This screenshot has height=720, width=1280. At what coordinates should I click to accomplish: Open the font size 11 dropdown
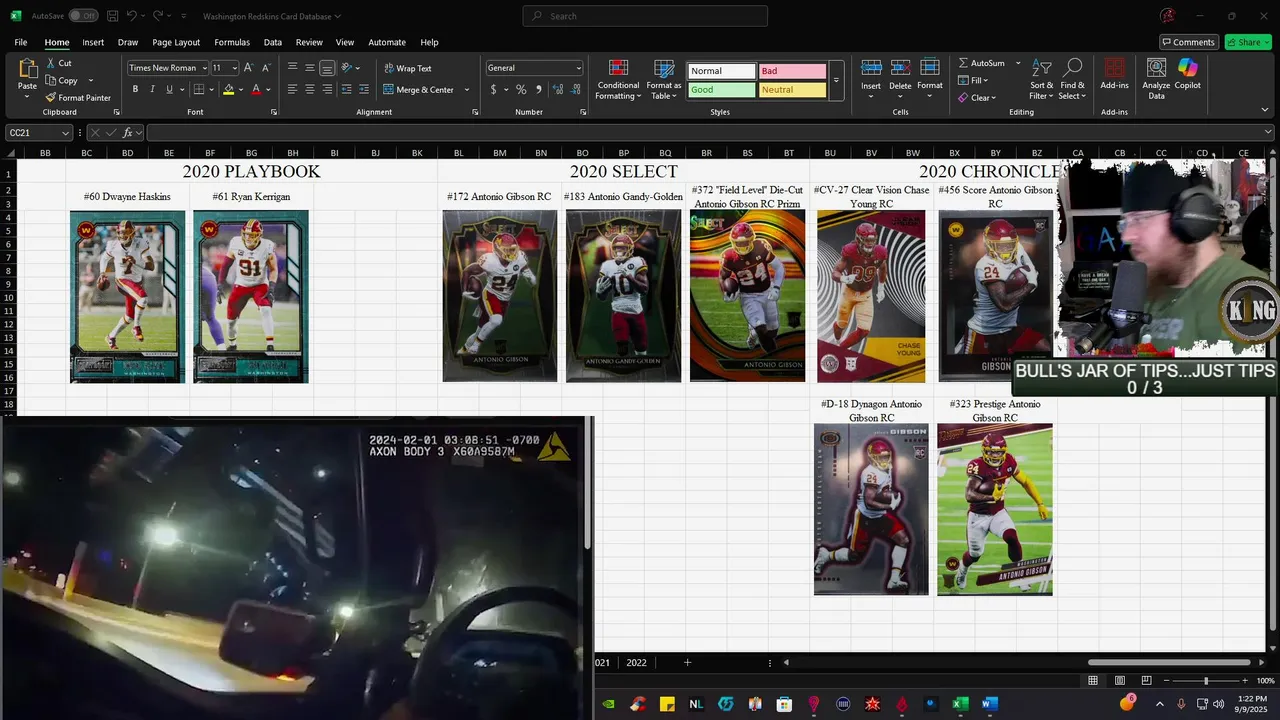pyautogui.click(x=235, y=68)
